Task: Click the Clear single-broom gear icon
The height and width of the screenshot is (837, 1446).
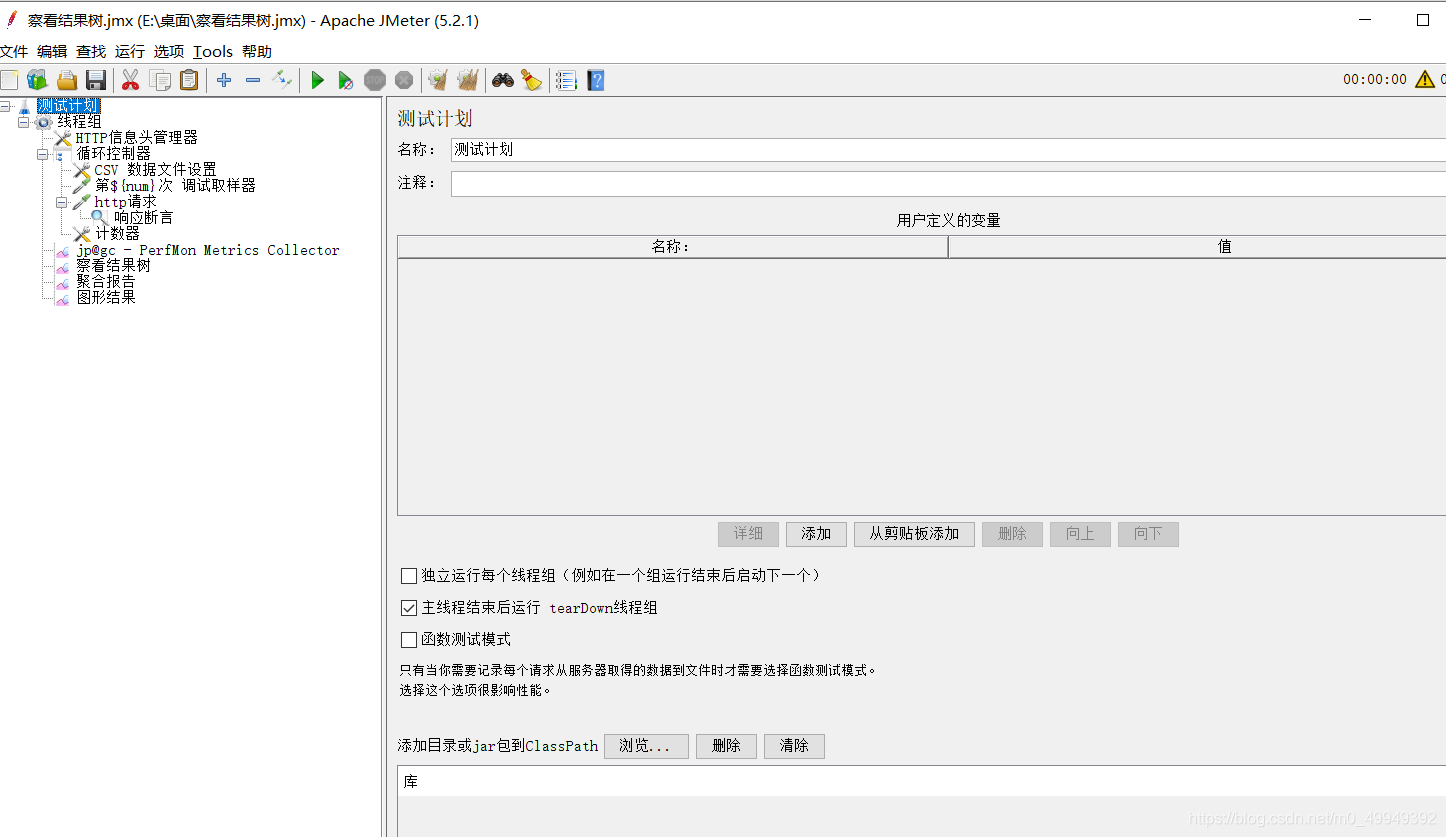Action: [438, 80]
